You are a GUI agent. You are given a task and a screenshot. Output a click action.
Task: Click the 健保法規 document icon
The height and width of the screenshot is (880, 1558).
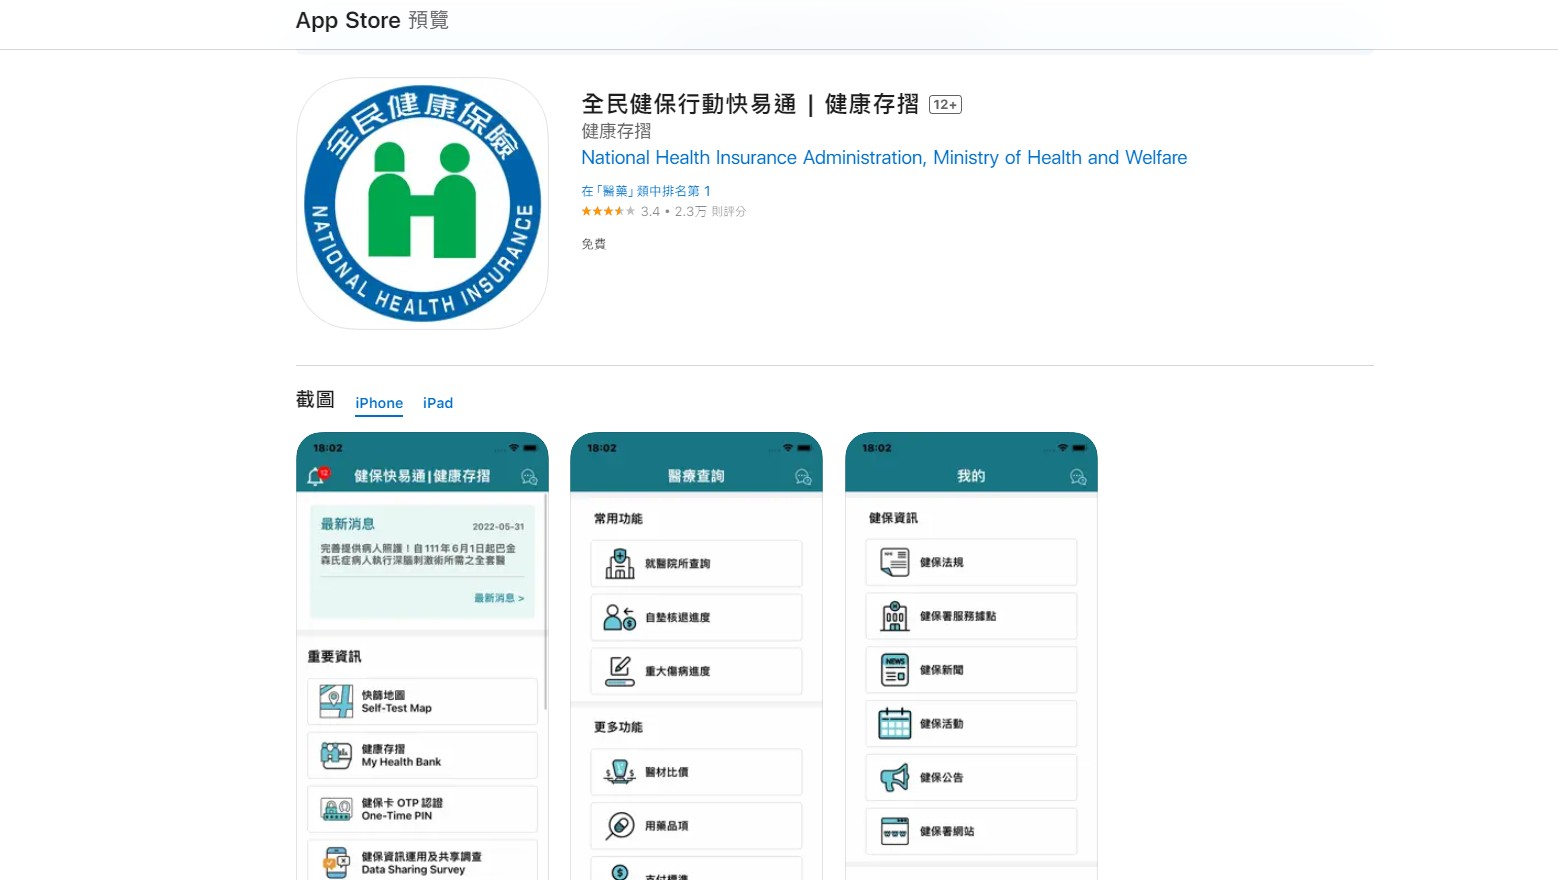point(895,562)
